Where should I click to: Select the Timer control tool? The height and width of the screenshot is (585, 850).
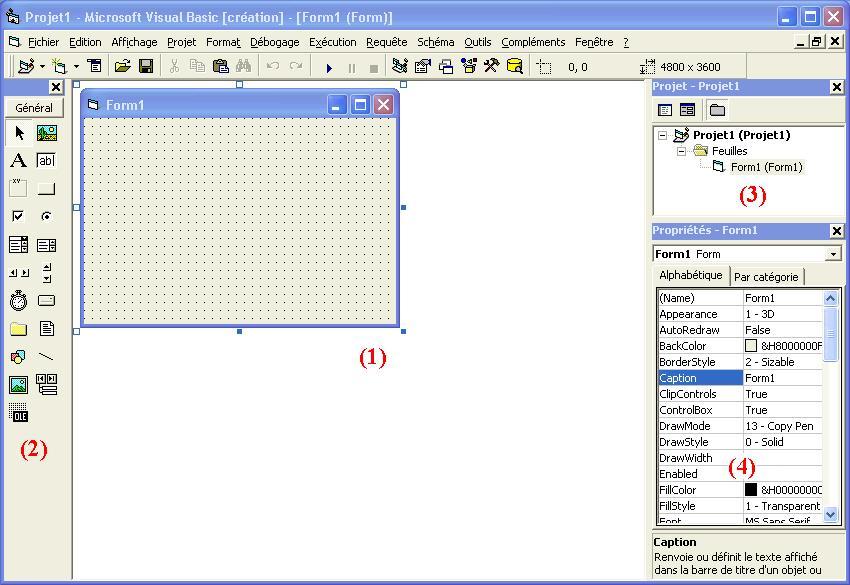click(x=18, y=300)
